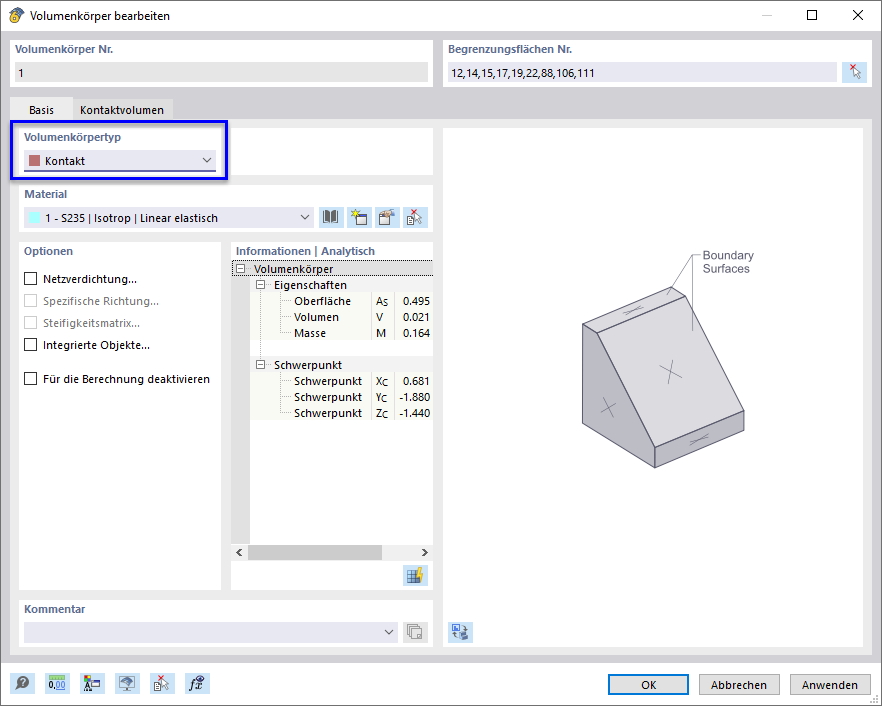Click the Anwenden button

pyautogui.click(x=830, y=685)
